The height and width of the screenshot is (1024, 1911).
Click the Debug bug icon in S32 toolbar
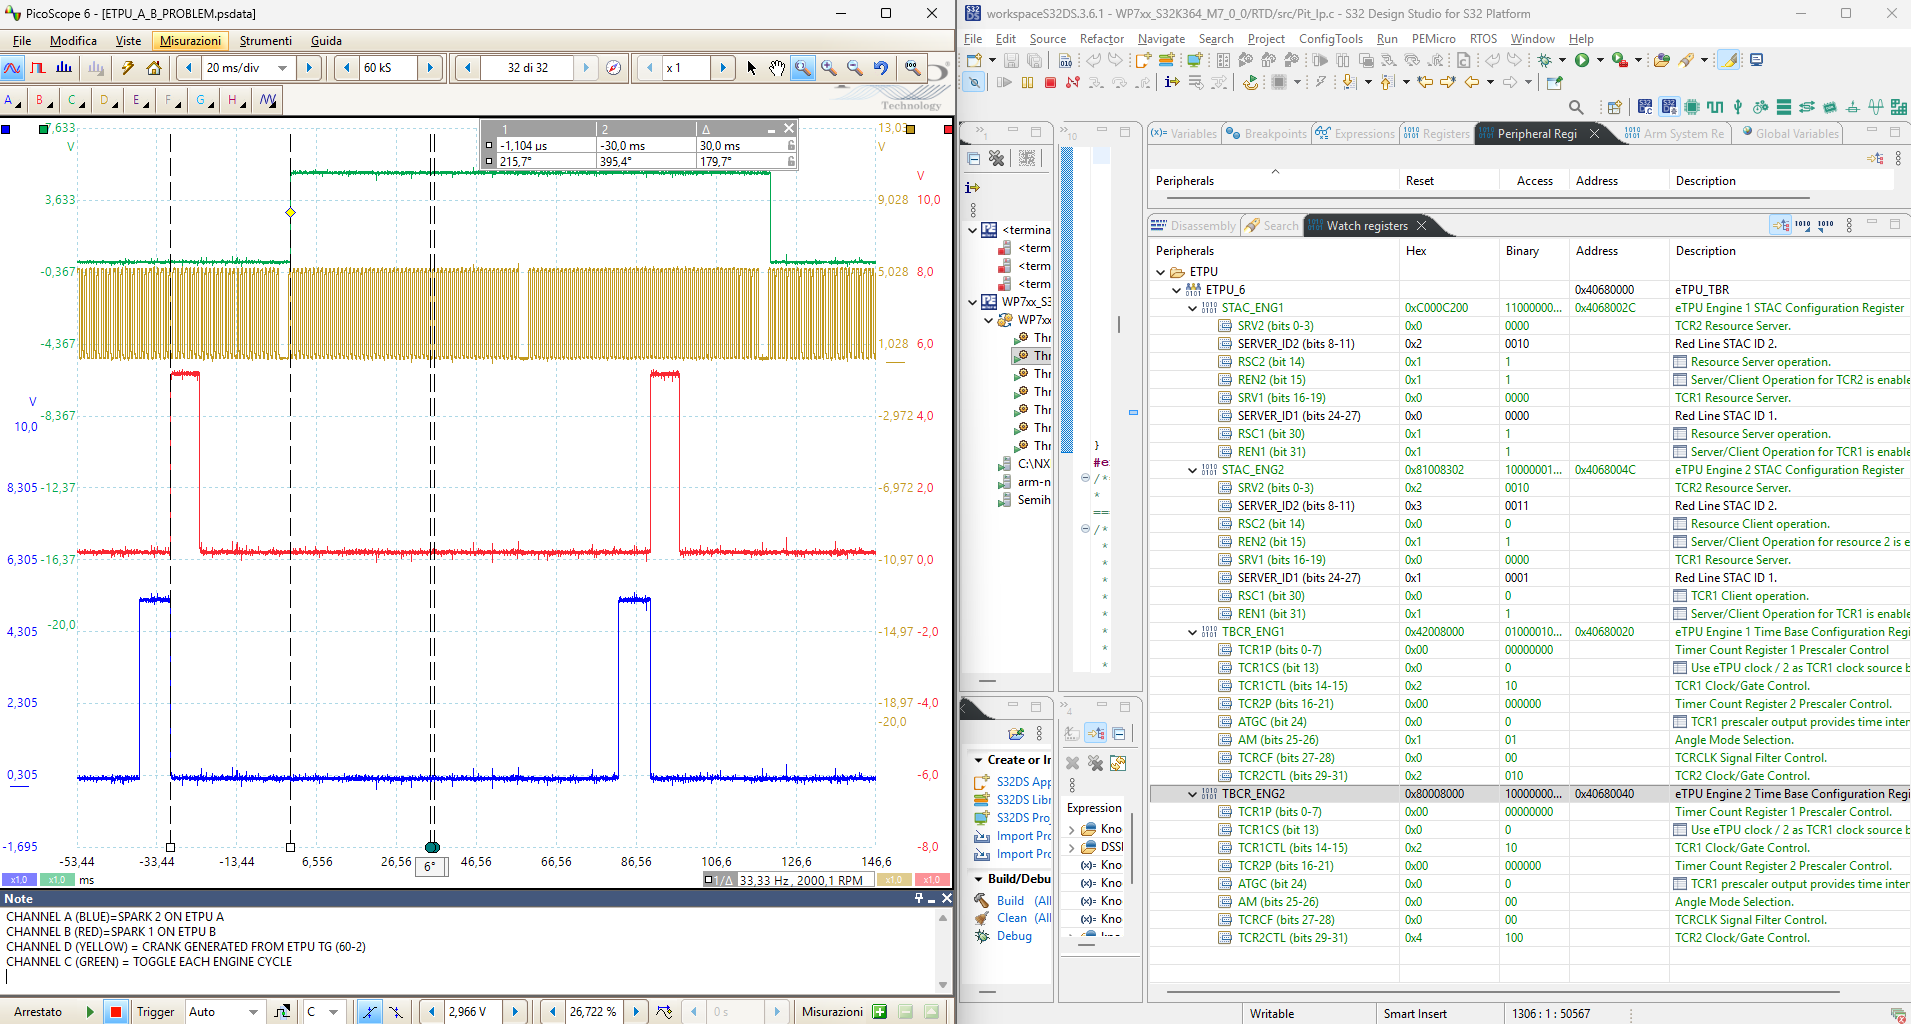tap(1545, 60)
